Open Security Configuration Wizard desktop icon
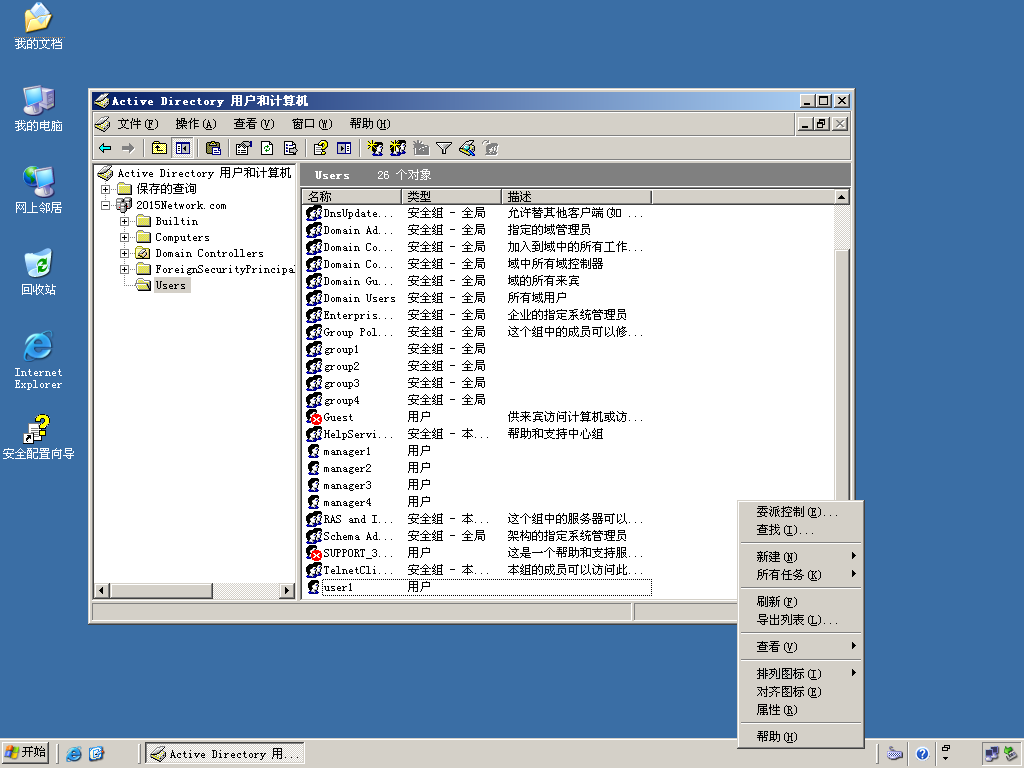 (x=39, y=438)
